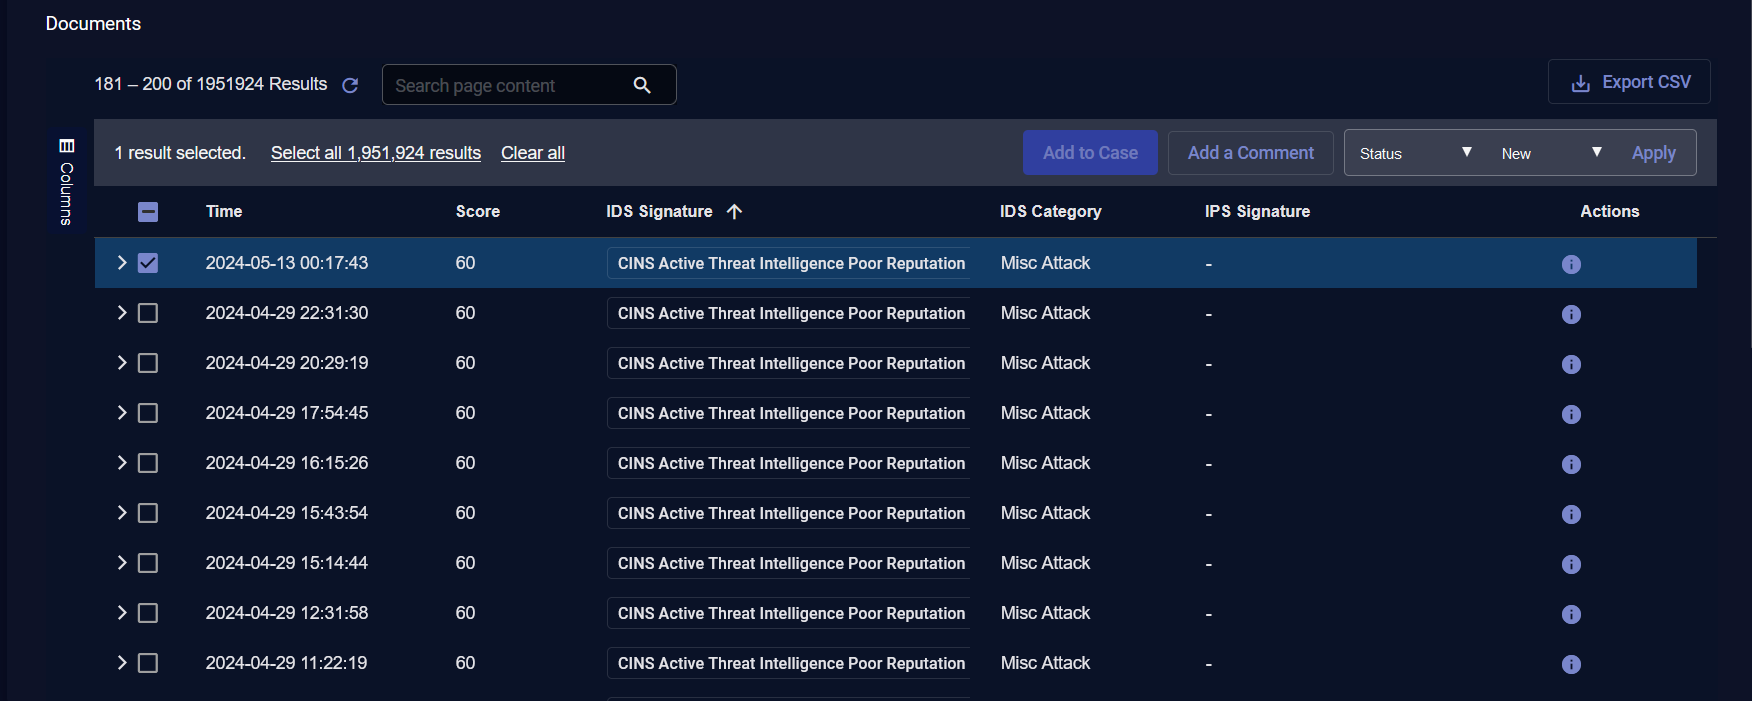1752x701 pixels.
Task: Sort by the Time column header
Action: (x=224, y=212)
